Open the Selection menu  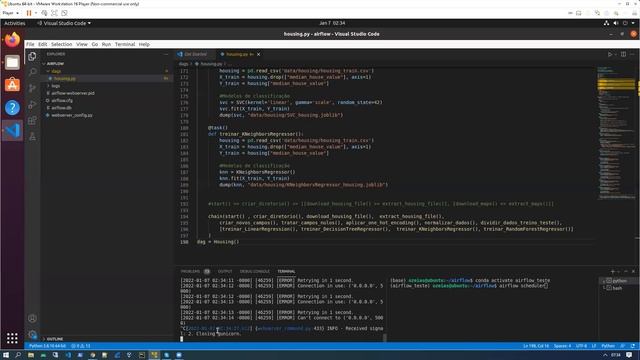tap(61, 44)
